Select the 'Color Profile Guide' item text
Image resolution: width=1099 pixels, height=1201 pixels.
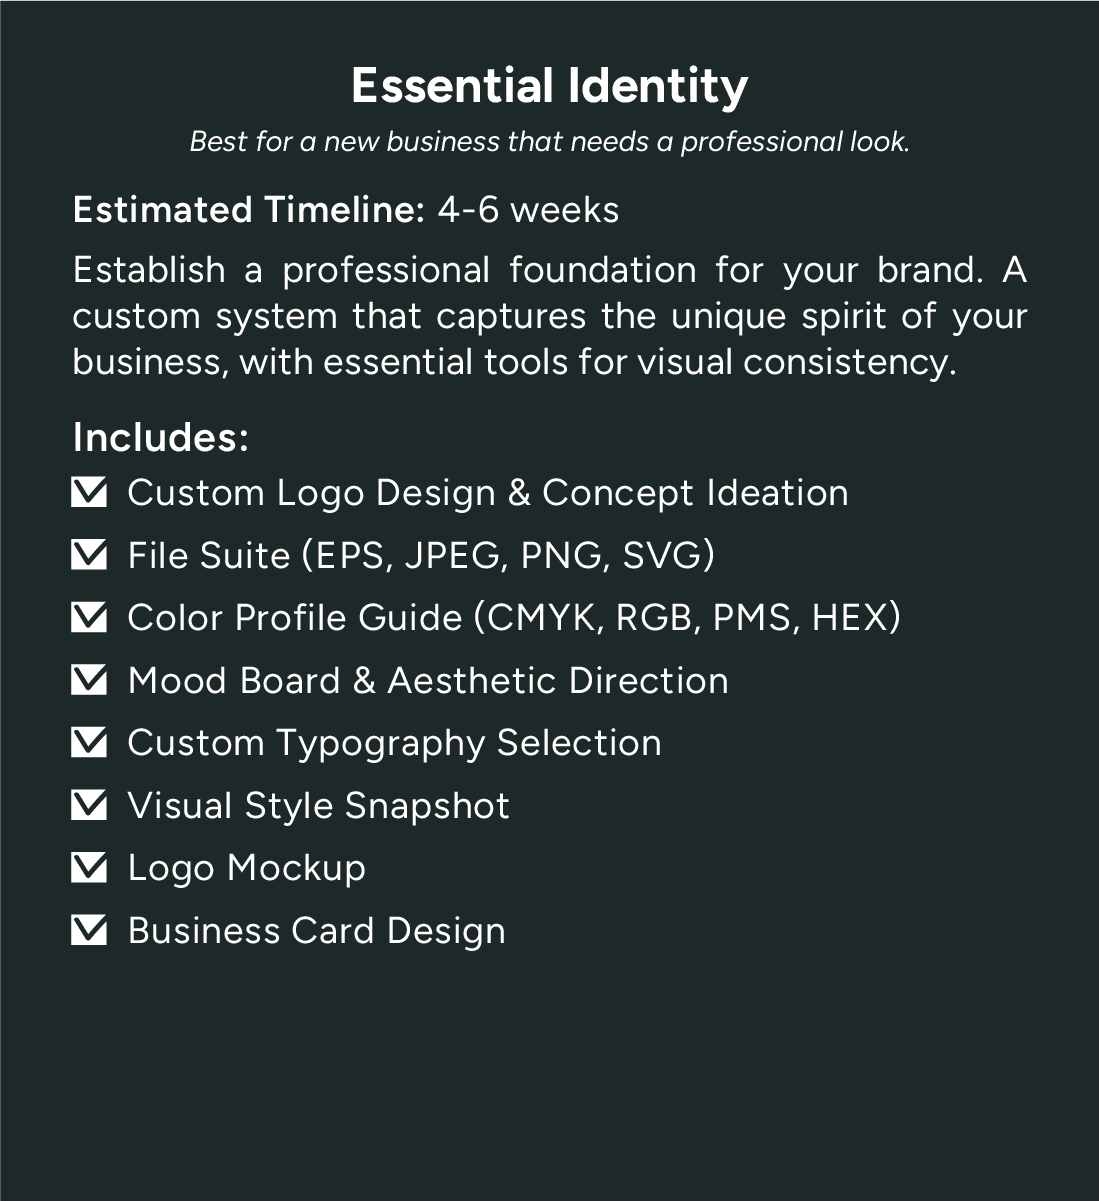[x=514, y=618]
